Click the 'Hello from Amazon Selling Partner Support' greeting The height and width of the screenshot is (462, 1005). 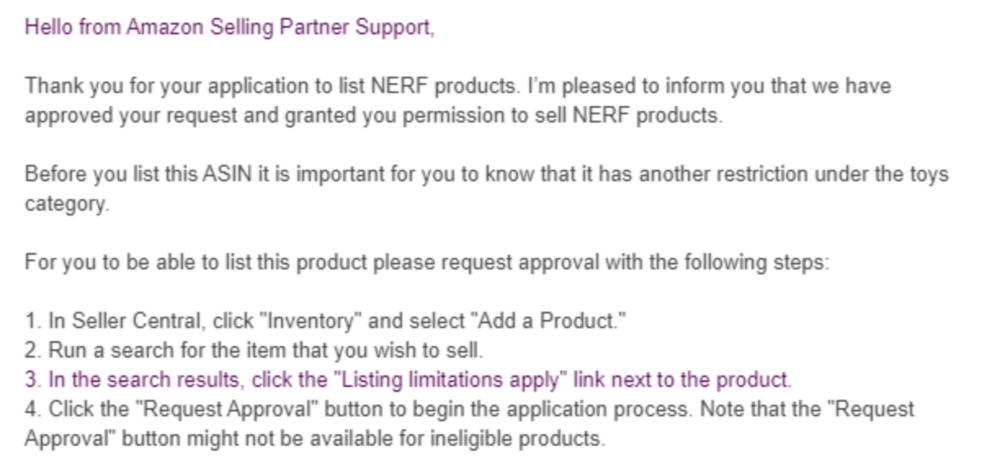coord(229,28)
